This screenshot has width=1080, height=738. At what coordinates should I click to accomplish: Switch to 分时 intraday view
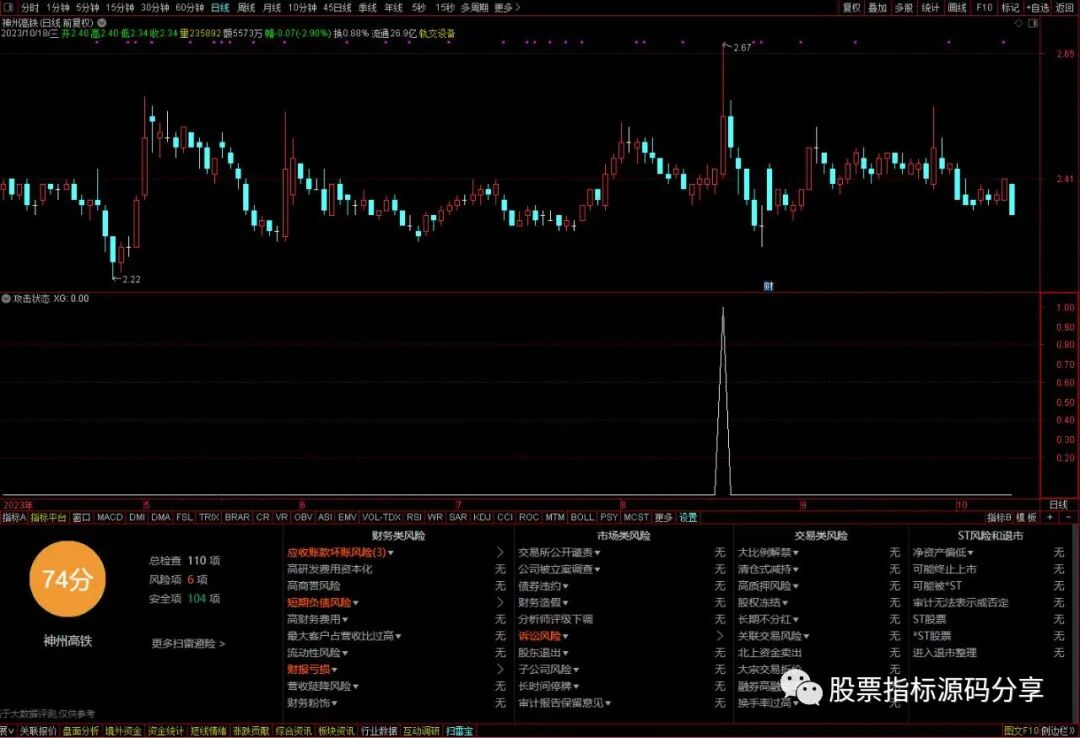click(x=30, y=8)
